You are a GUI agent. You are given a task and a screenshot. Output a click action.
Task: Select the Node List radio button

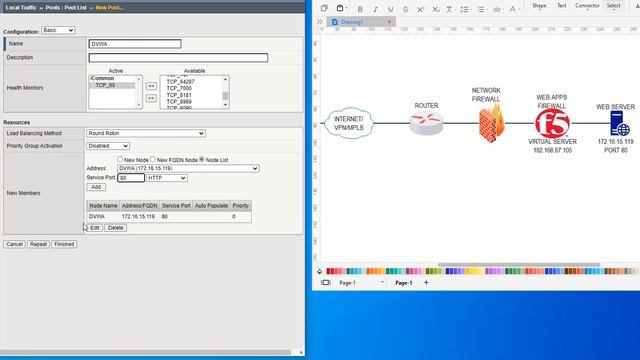click(x=202, y=159)
